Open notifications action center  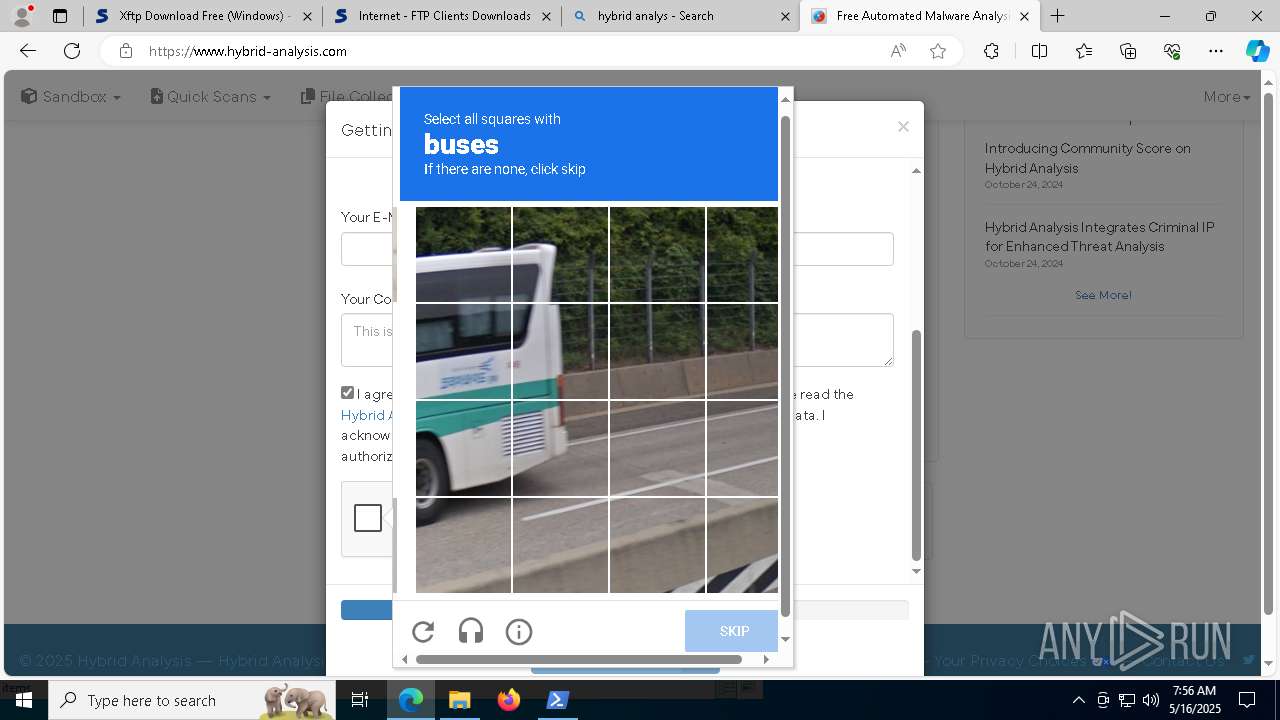(1247, 700)
